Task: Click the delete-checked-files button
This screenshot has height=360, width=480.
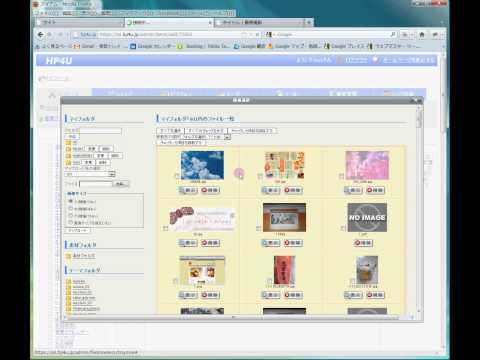Action: (252, 130)
